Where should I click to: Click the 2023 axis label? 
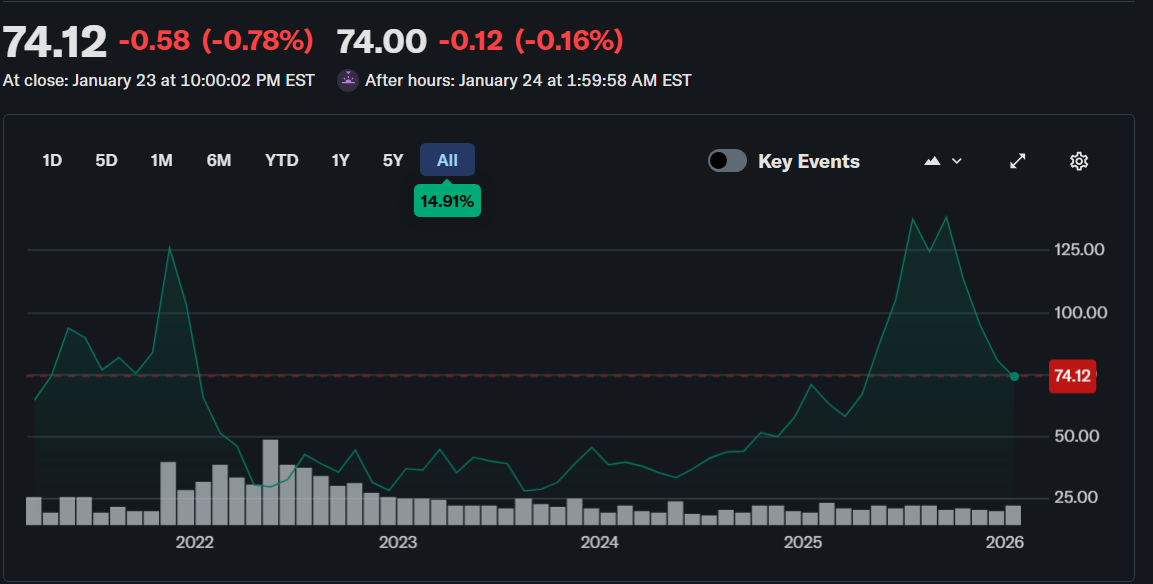point(398,542)
